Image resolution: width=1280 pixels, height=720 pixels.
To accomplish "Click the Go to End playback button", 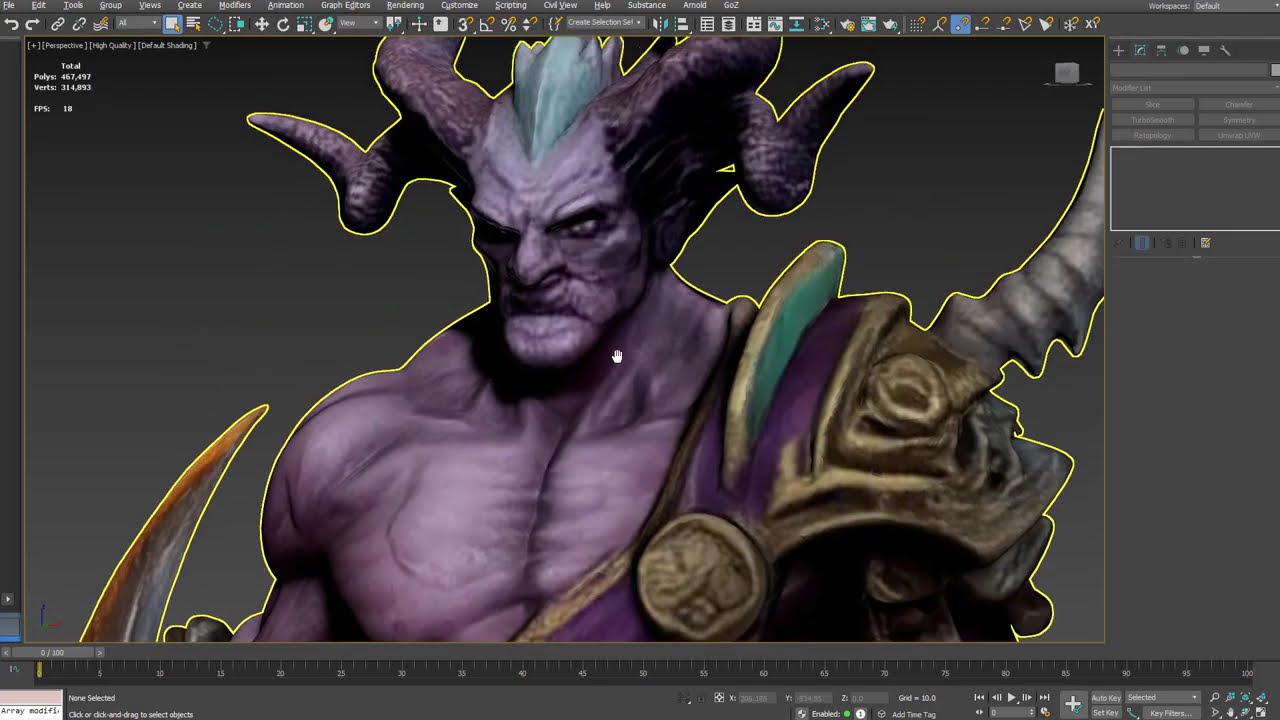I will click(x=1044, y=697).
